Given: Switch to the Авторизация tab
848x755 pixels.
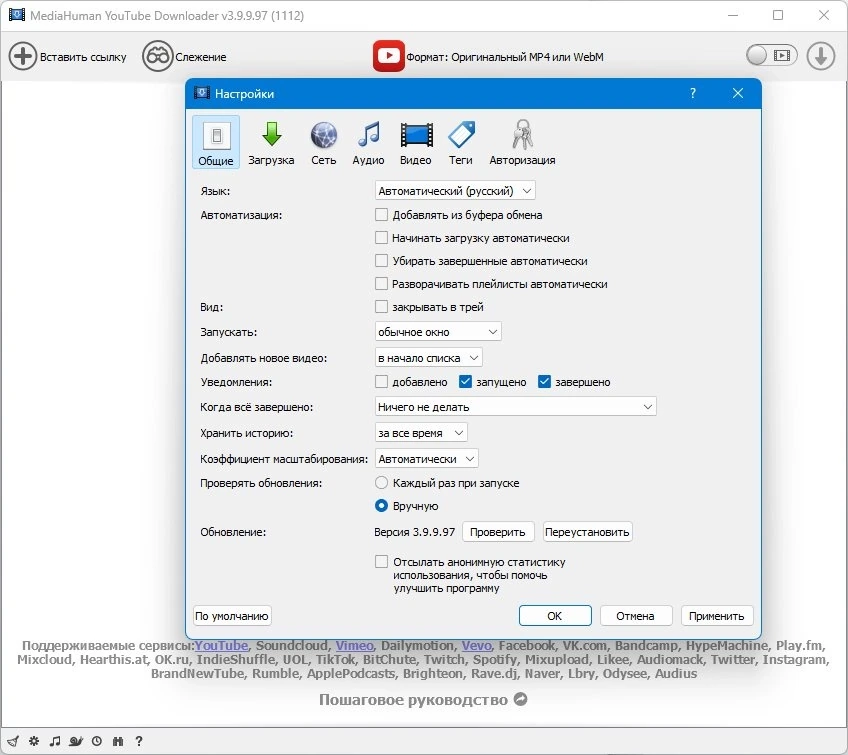Looking at the screenshot, I should pyautogui.click(x=522, y=143).
